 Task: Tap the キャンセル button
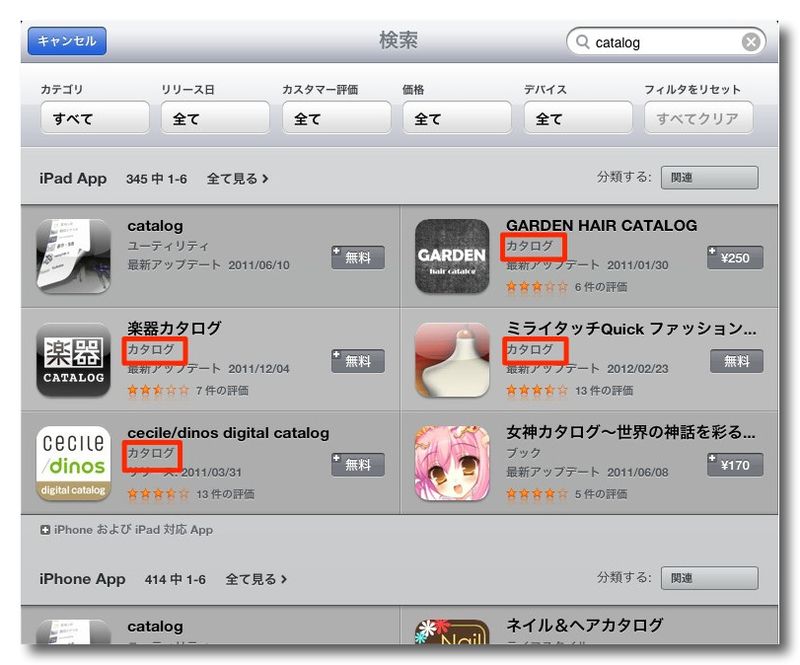[67, 41]
